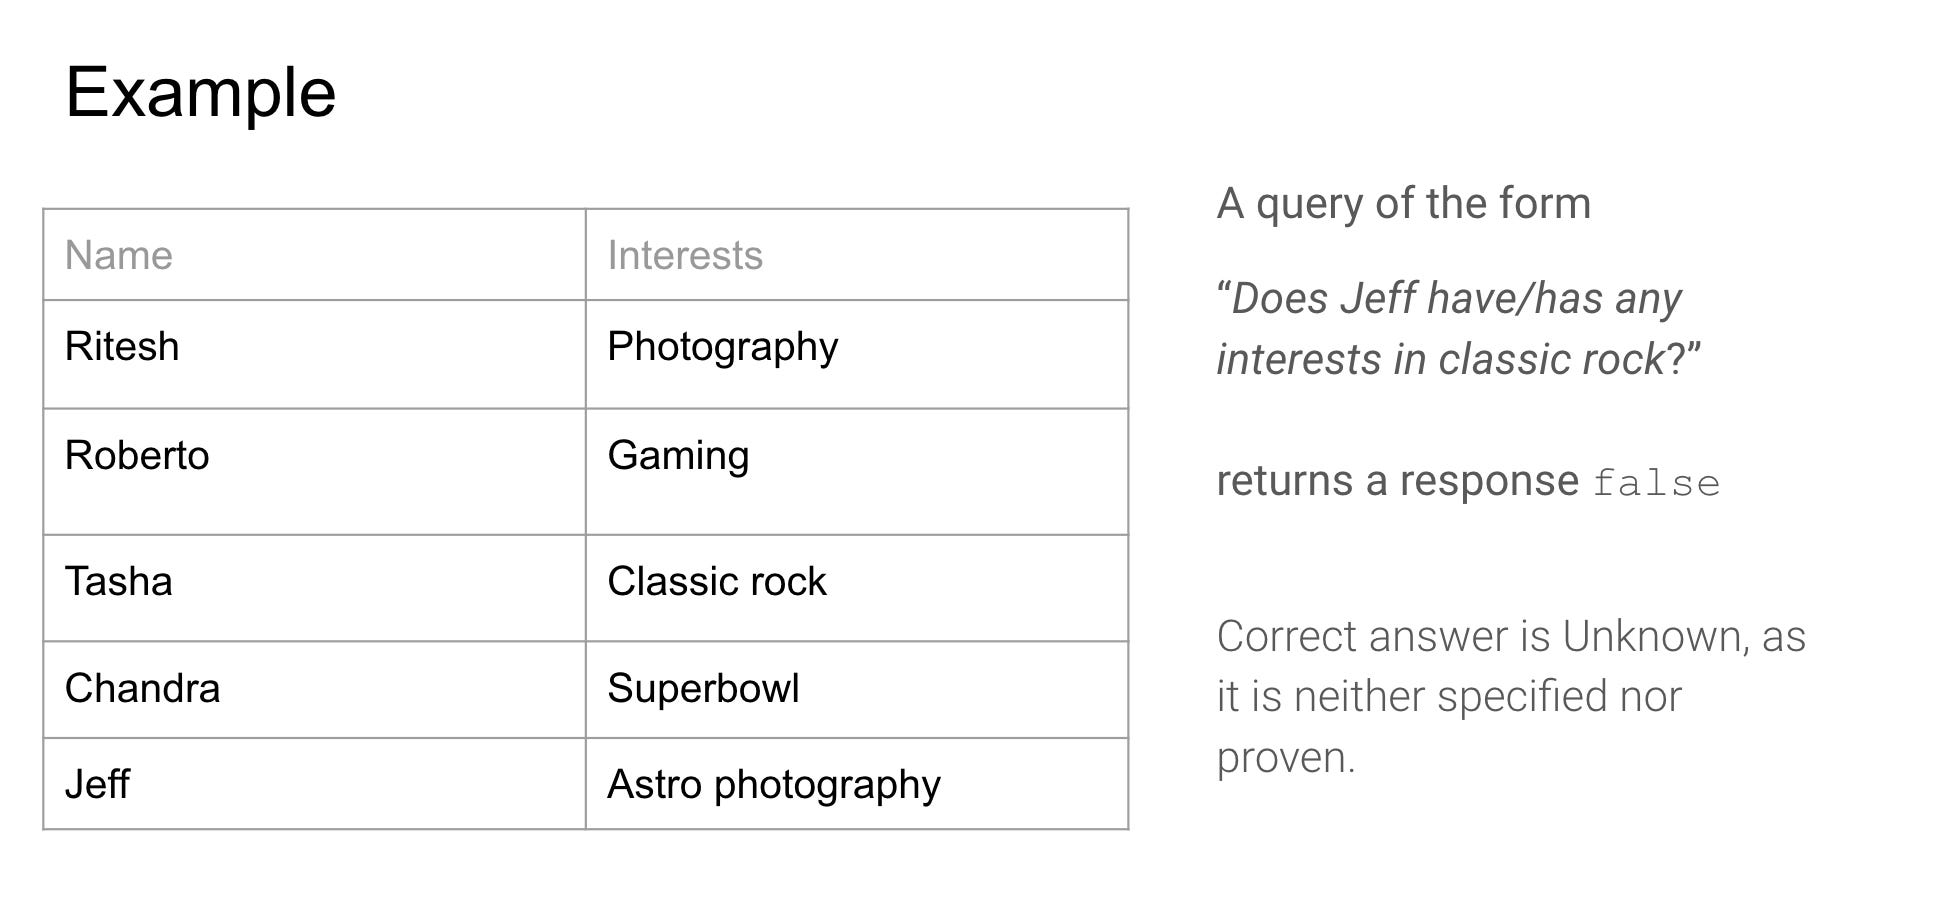The width and height of the screenshot is (1940, 916).
Task: Click the Photography interest cell
Action: (857, 354)
